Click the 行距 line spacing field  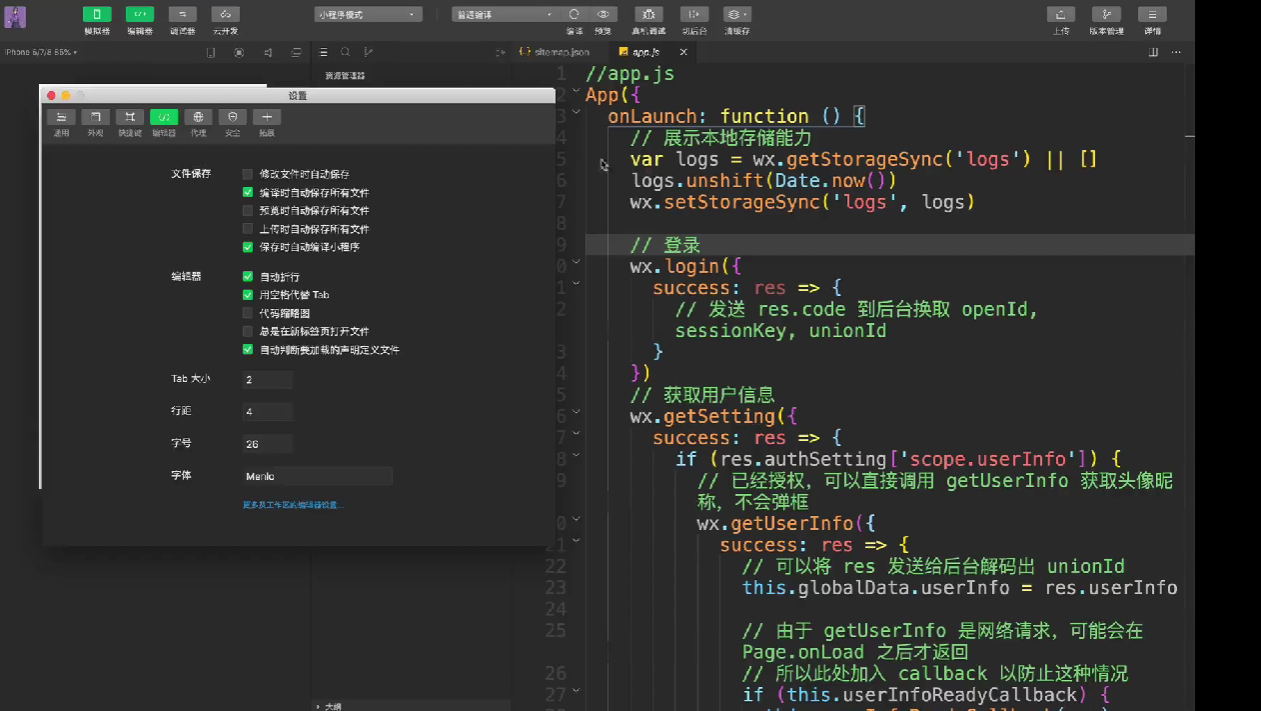click(x=268, y=412)
